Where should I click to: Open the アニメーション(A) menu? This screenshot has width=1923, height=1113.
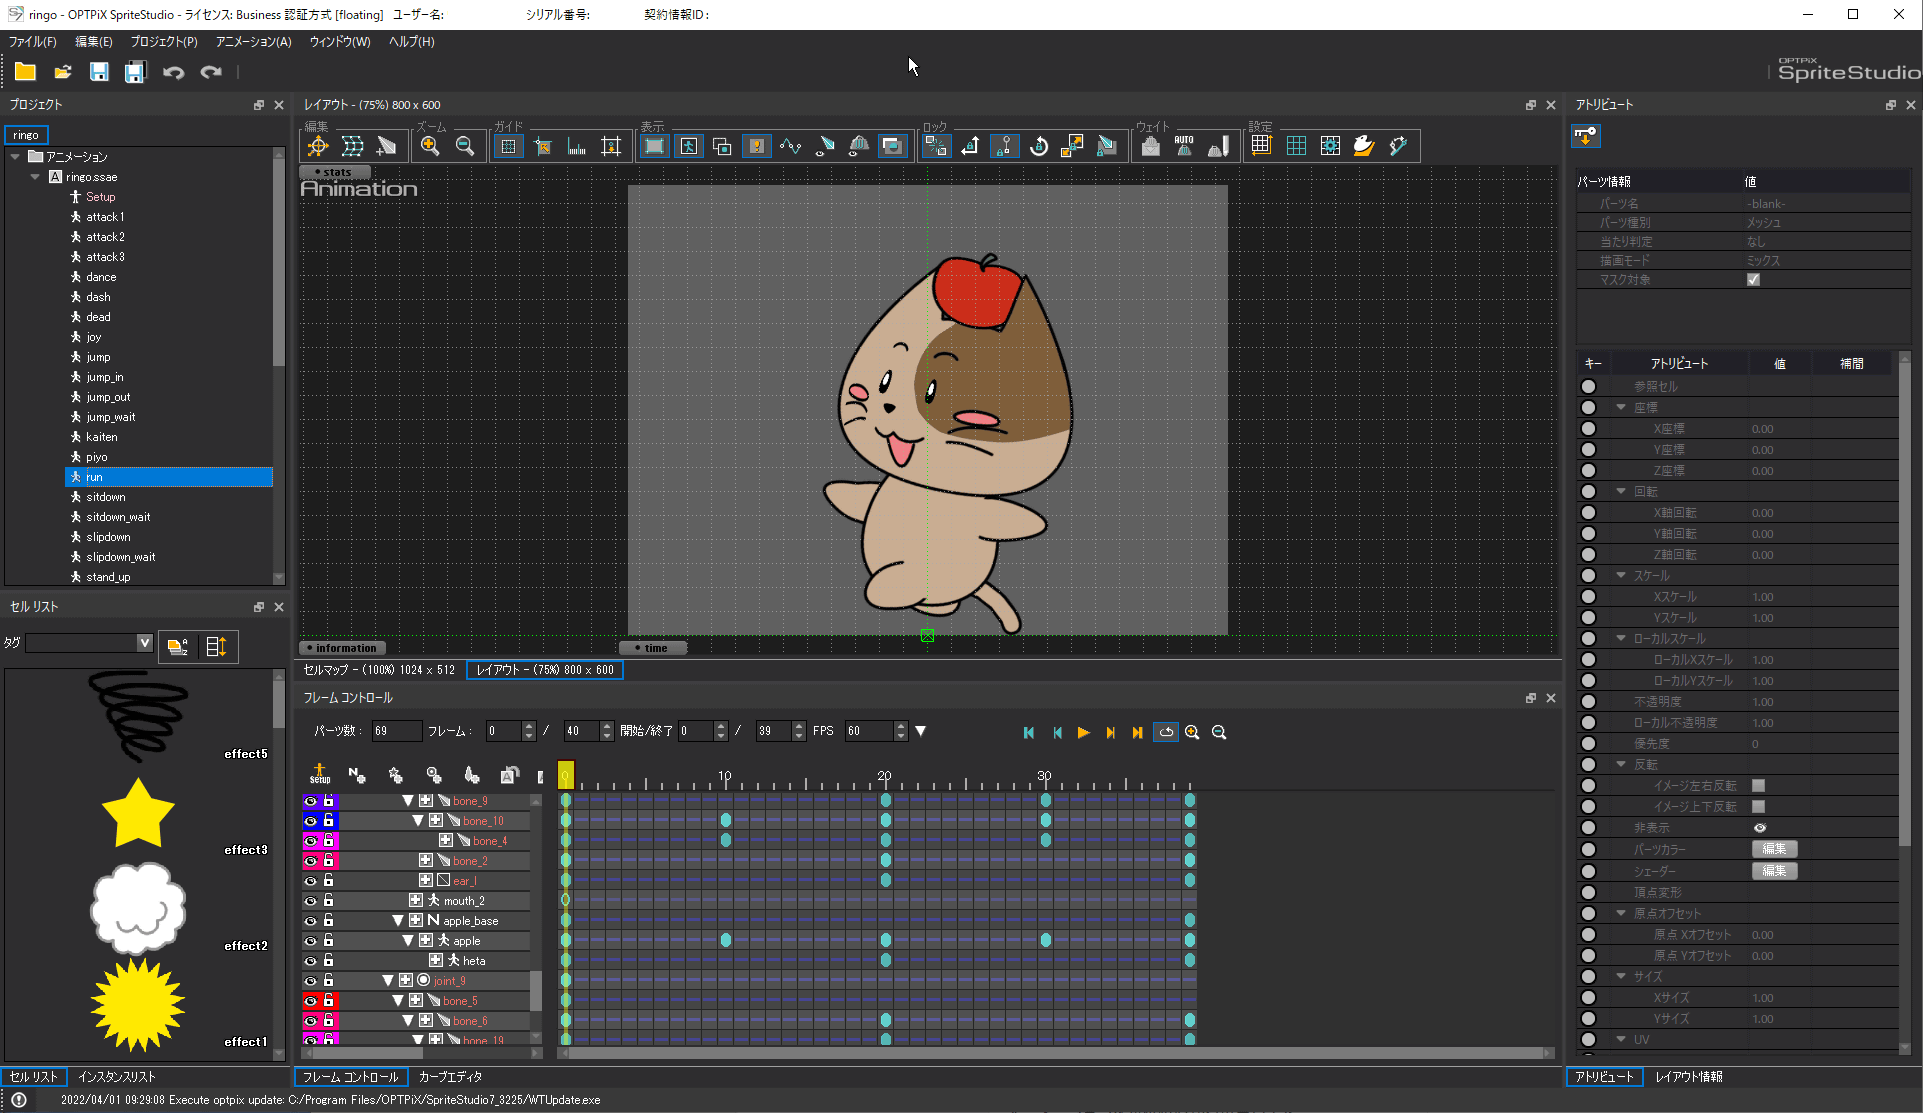pos(254,42)
